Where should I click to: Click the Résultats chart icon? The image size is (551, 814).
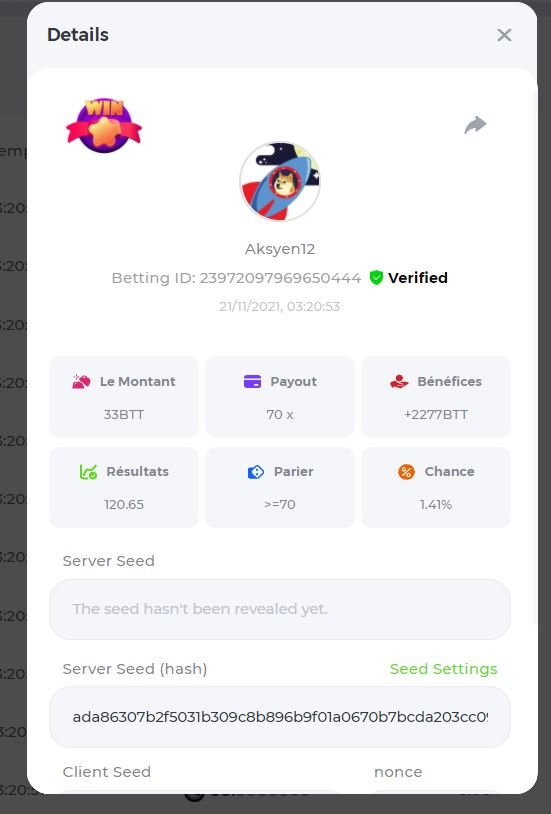[x=88, y=472]
